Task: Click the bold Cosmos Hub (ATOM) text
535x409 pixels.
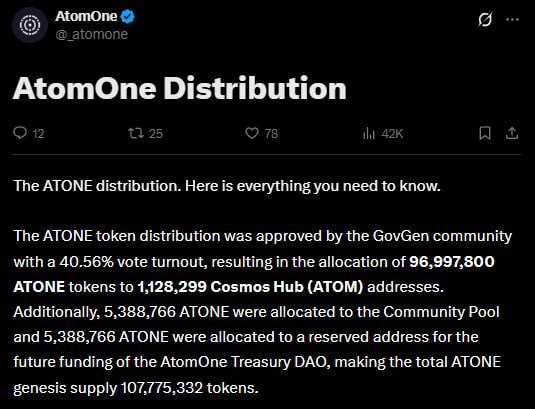Action: coord(287,287)
